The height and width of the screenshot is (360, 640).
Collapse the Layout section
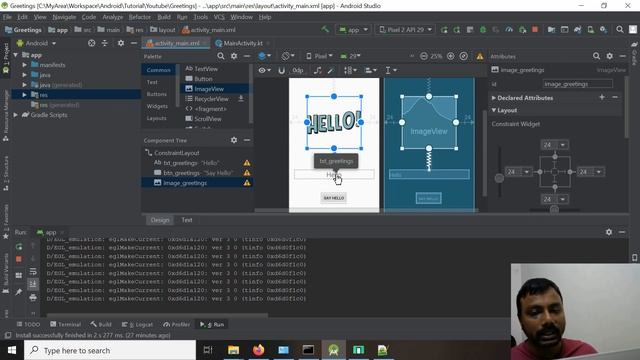[493, 111]
